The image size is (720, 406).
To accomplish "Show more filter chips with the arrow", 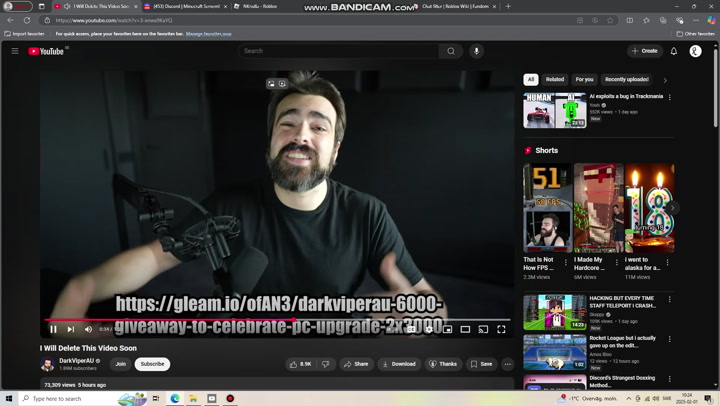I will click(x=665, y=80).
